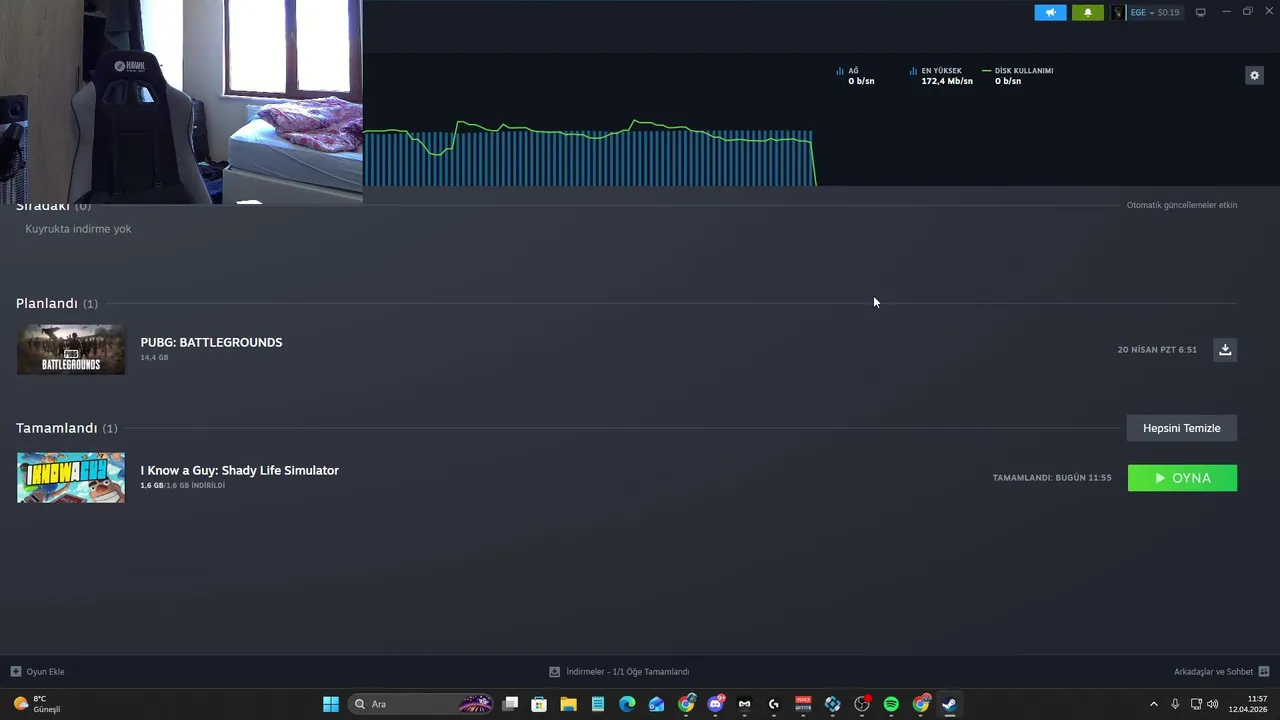This screenshot has height=720, width=1280.
Task: Select the Steam taskbar icon
Action: [950, 704]
